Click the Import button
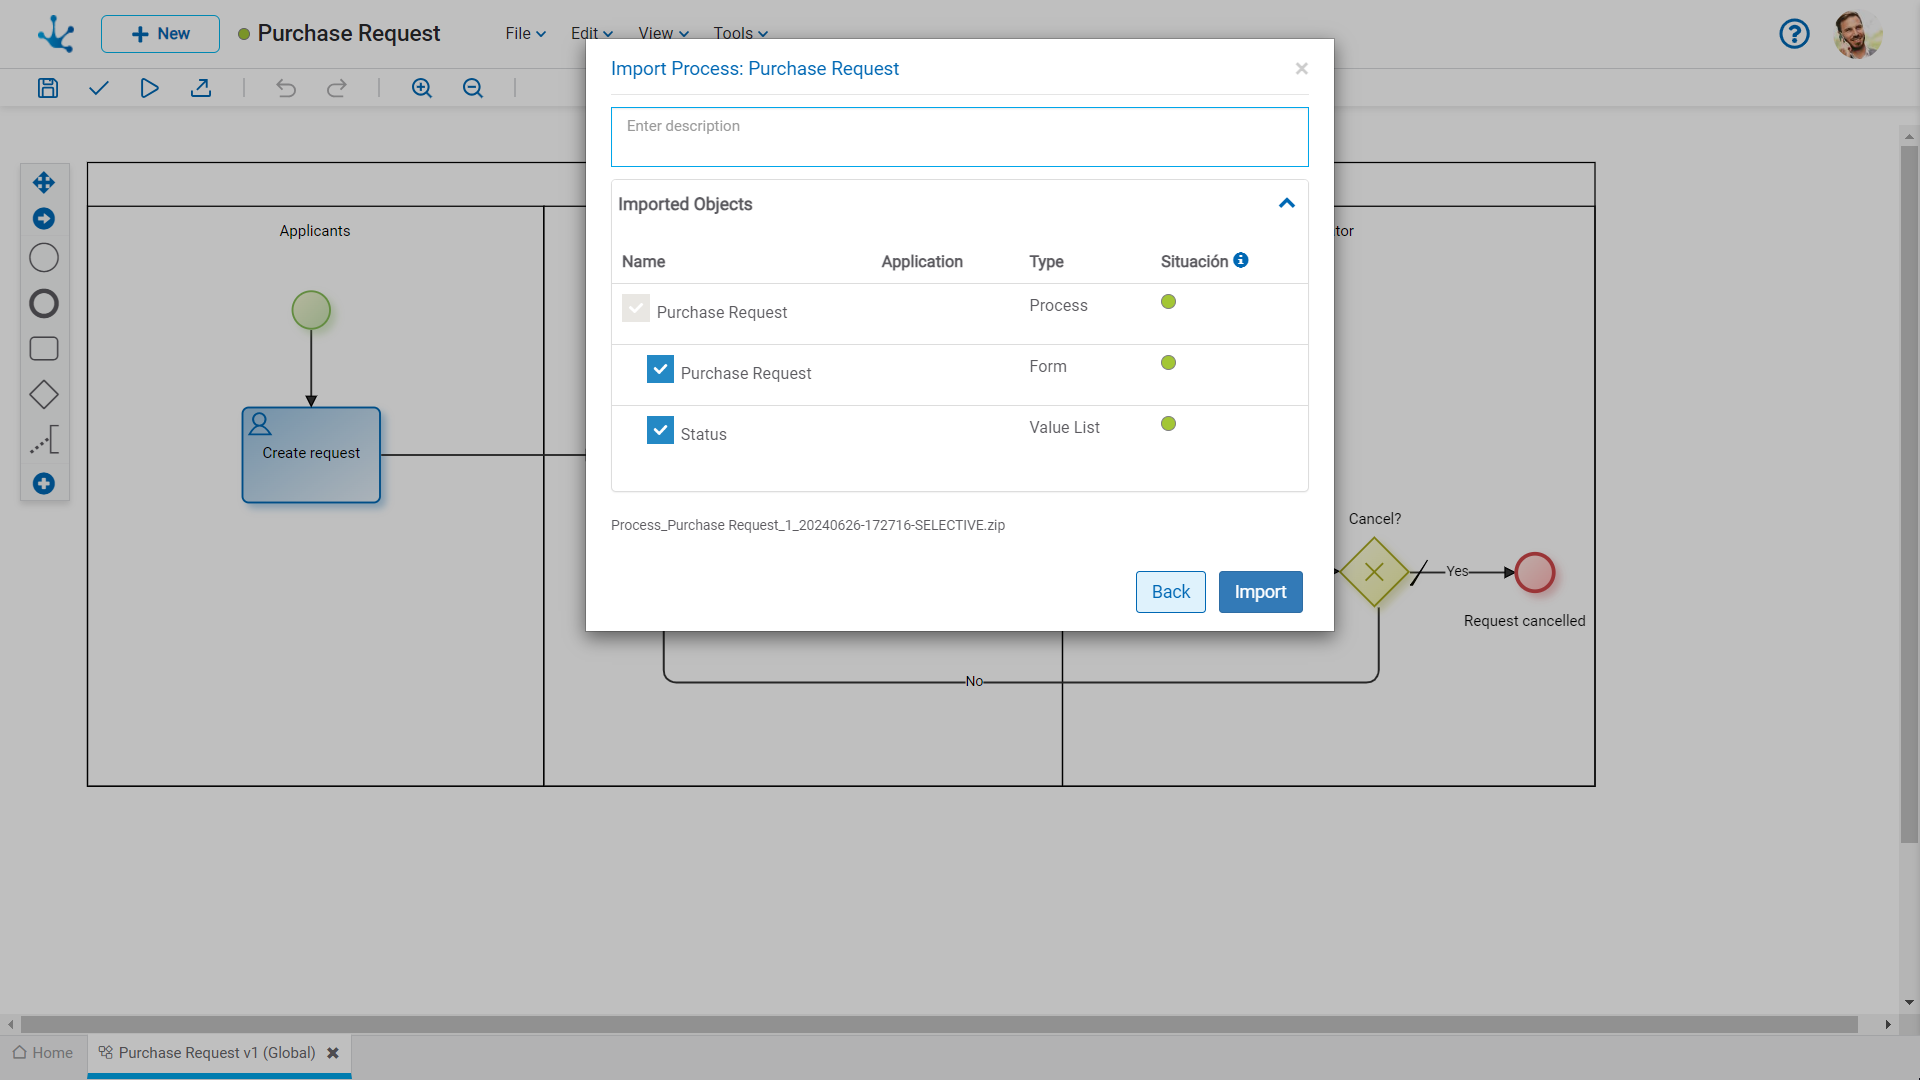 pyautogui.click(x=1260, y=592)
